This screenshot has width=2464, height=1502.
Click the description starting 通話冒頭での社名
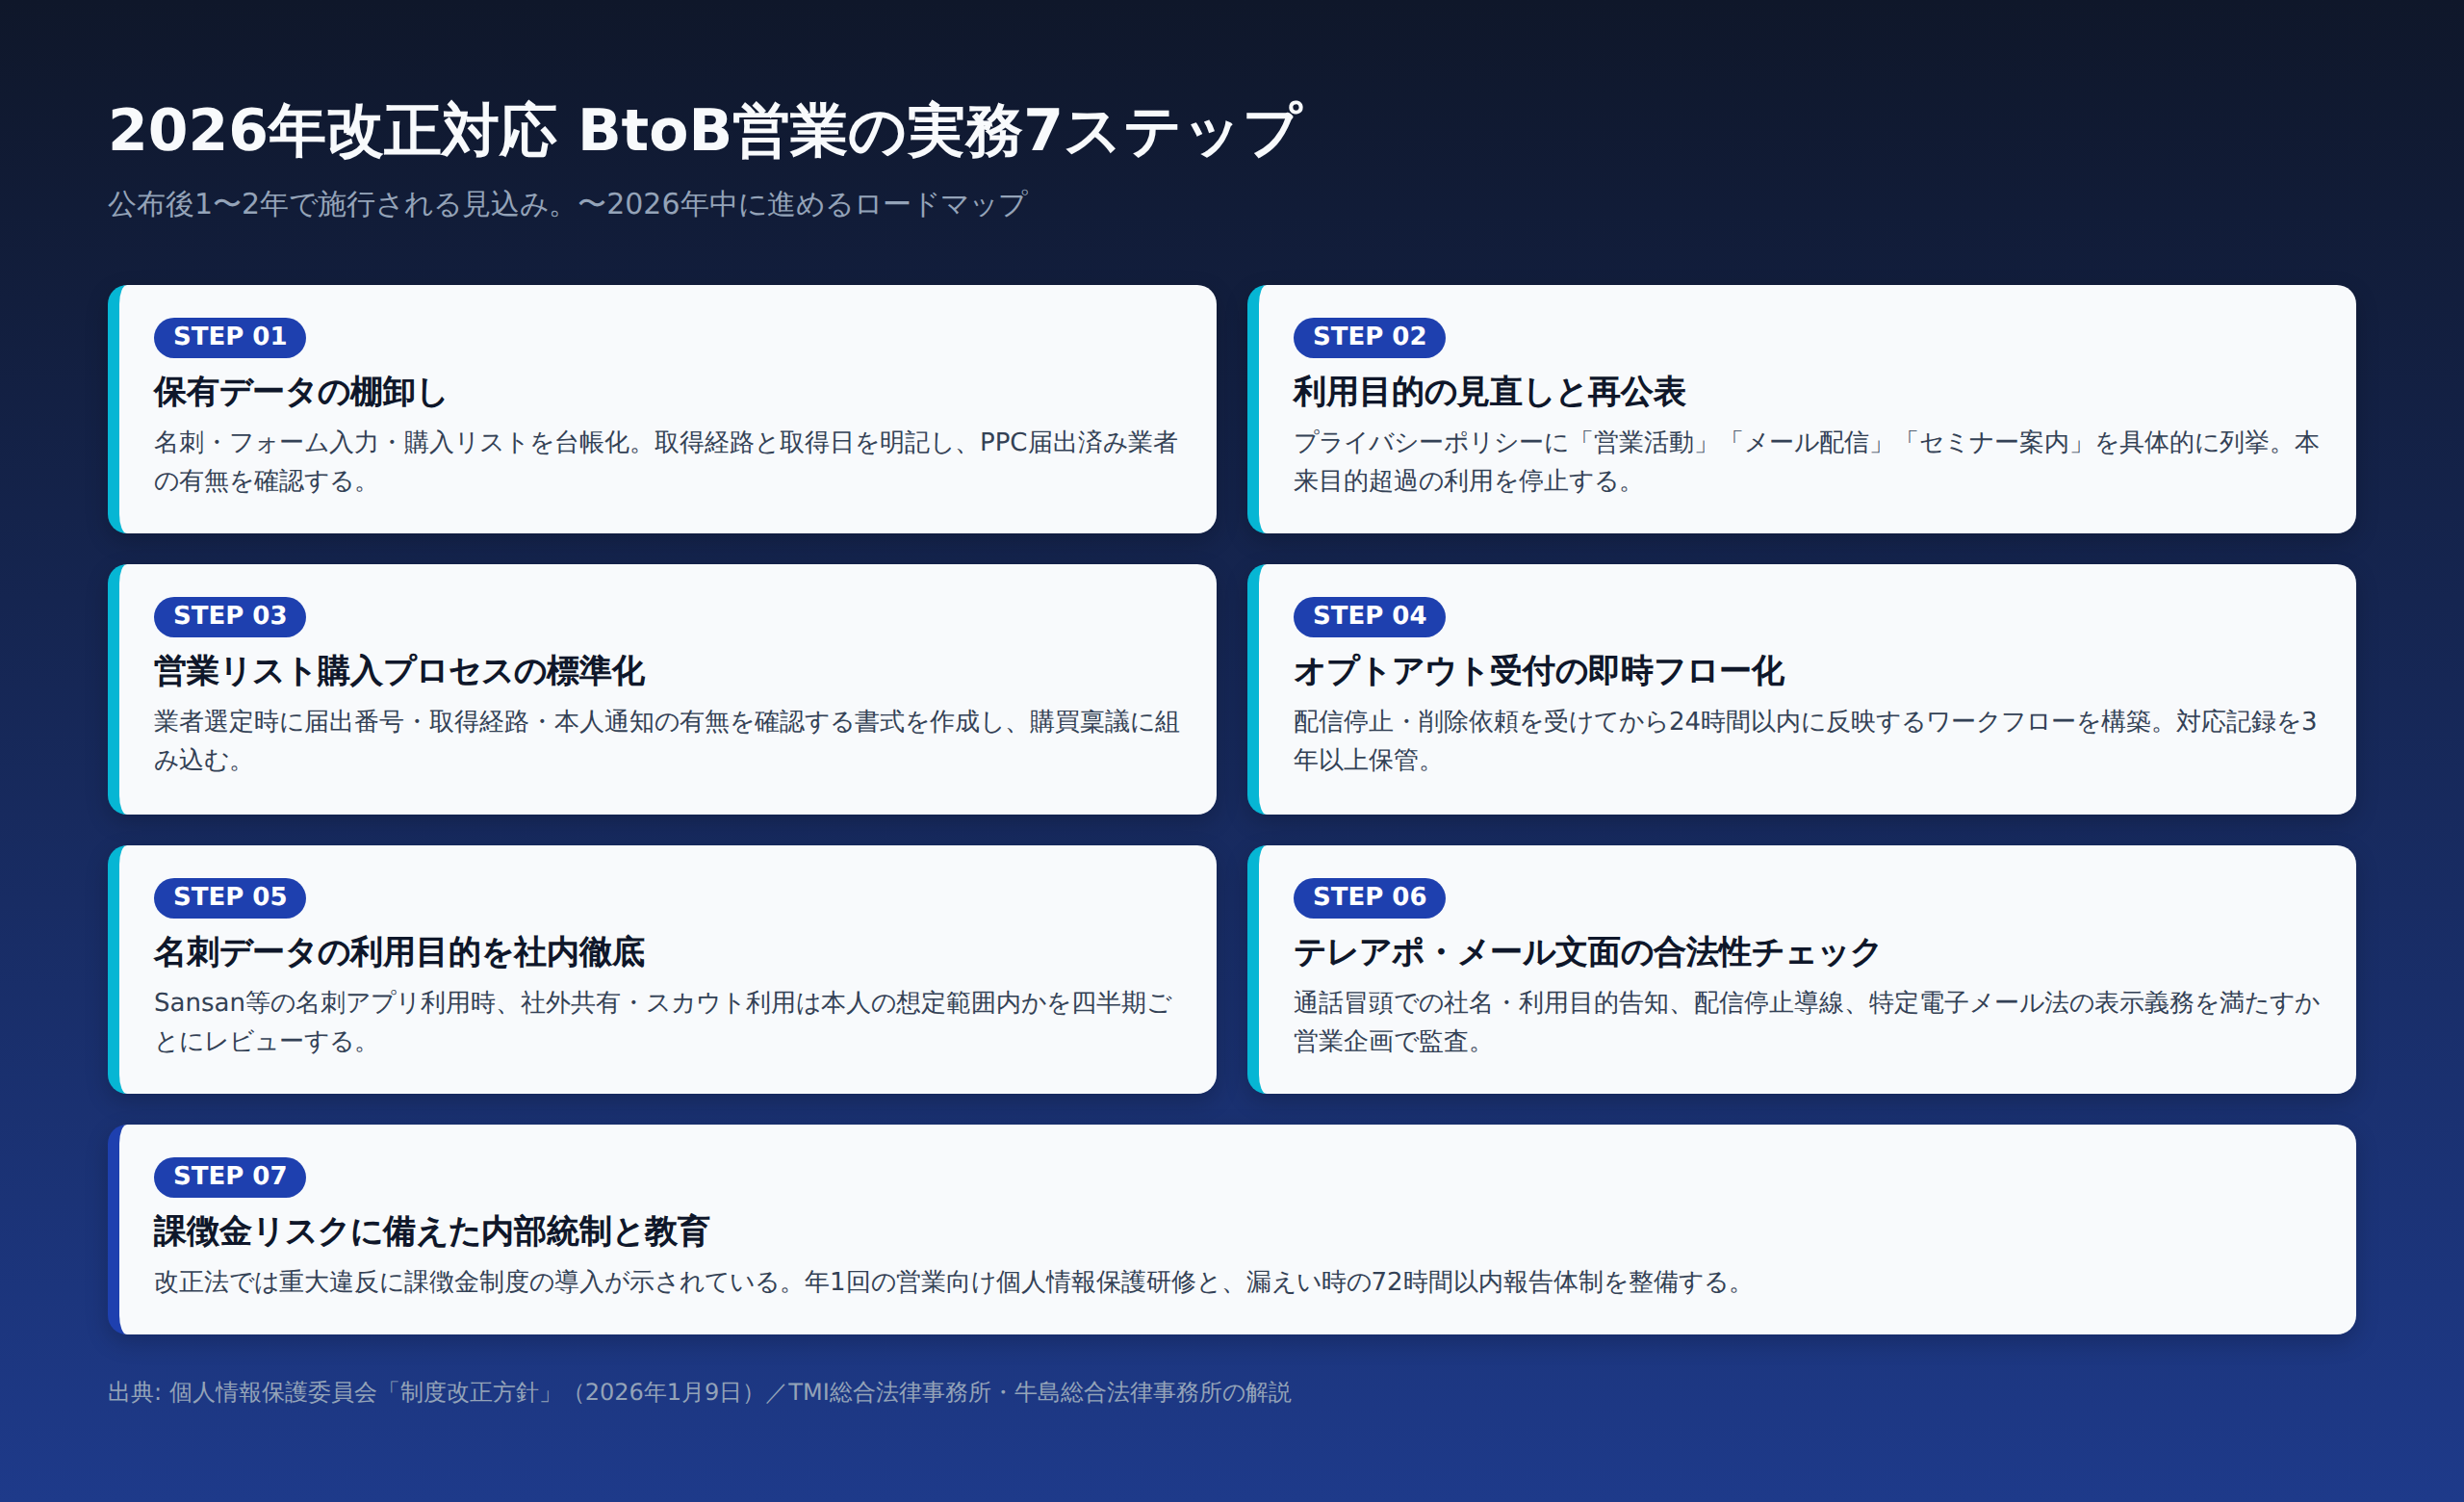pos(1806,1022)
